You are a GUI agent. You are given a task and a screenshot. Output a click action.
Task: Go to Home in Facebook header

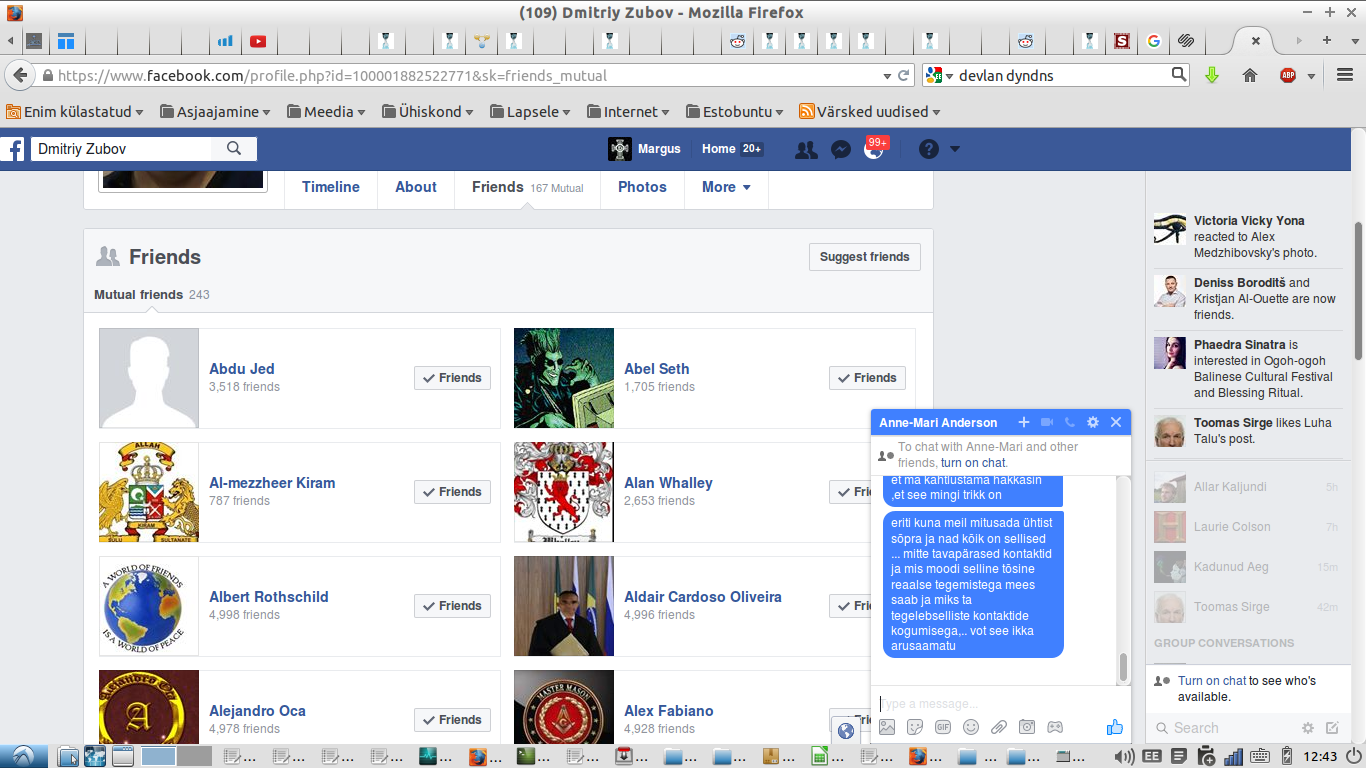tap(719, 149)
